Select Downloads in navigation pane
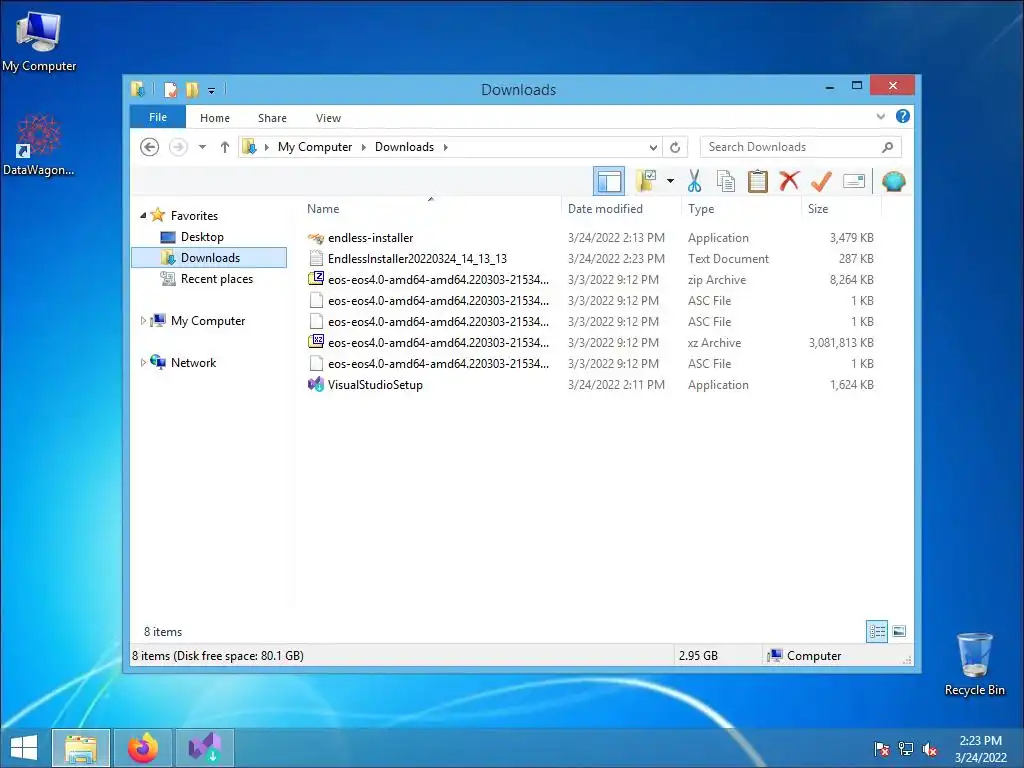Image resolution: width=1024 pixels, height=768 pixels. [x=209, y=257]
